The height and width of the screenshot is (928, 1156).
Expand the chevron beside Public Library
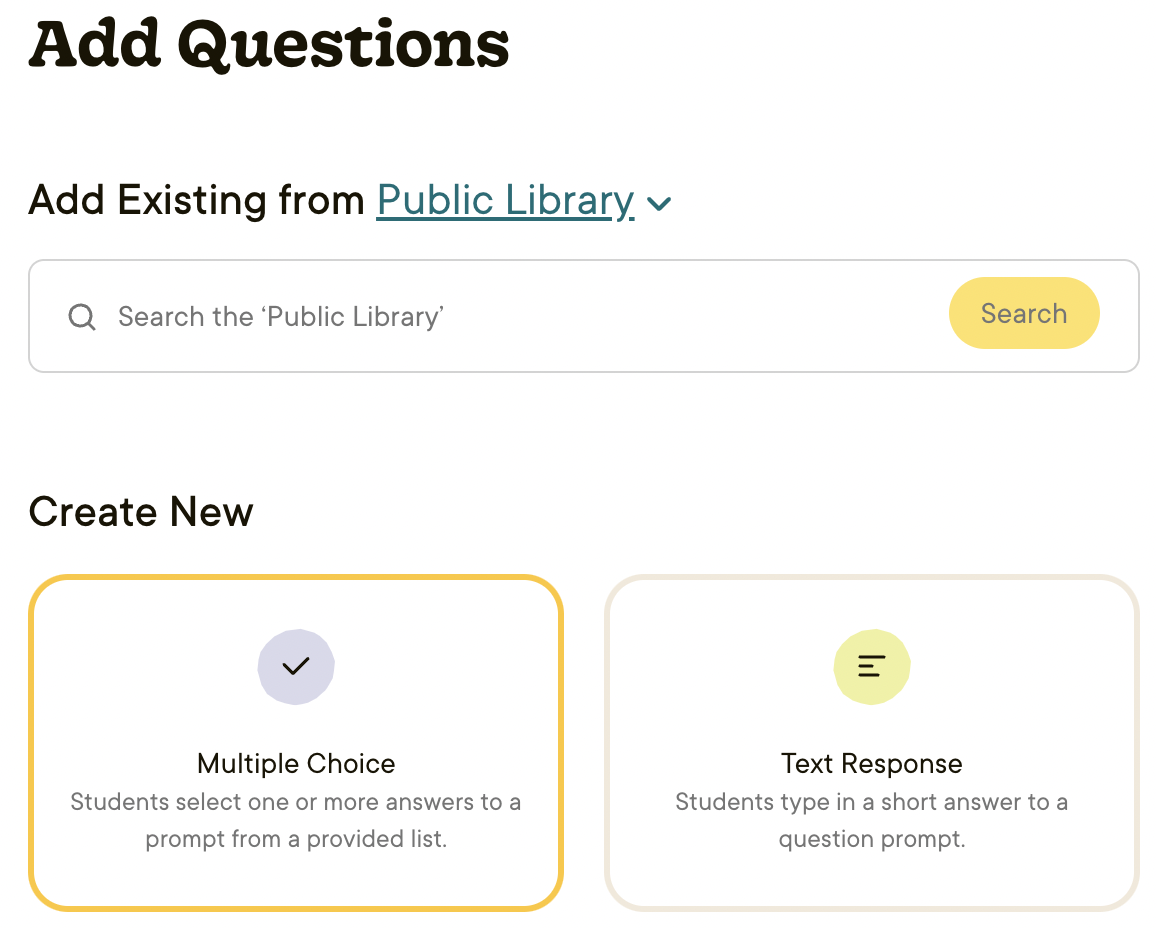(x=659, y=204)
